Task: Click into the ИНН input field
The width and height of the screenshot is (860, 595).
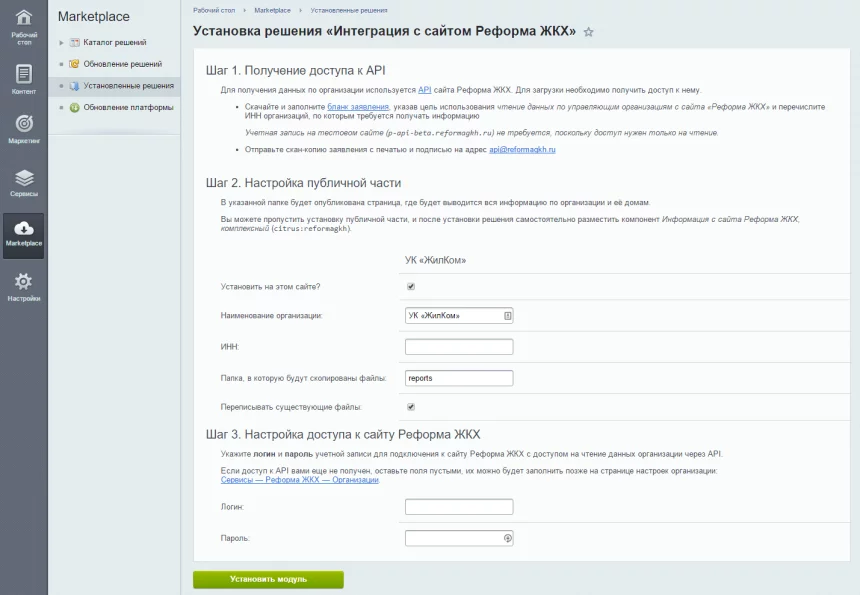Action: point(459,347)
